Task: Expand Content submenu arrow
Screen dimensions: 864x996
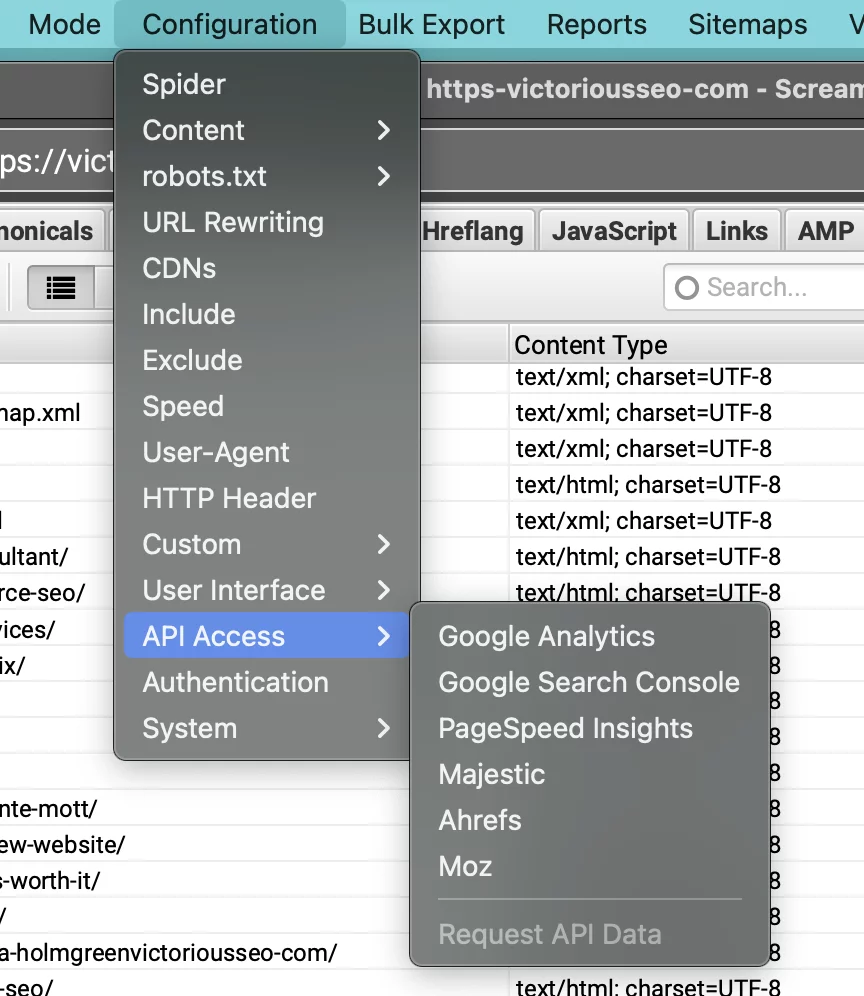Action: pyautogui.click(x=383, y=130)
